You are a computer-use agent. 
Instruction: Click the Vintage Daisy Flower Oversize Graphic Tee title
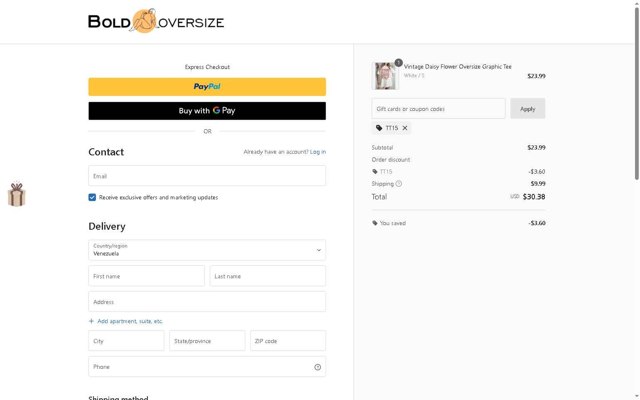point(458,67)
